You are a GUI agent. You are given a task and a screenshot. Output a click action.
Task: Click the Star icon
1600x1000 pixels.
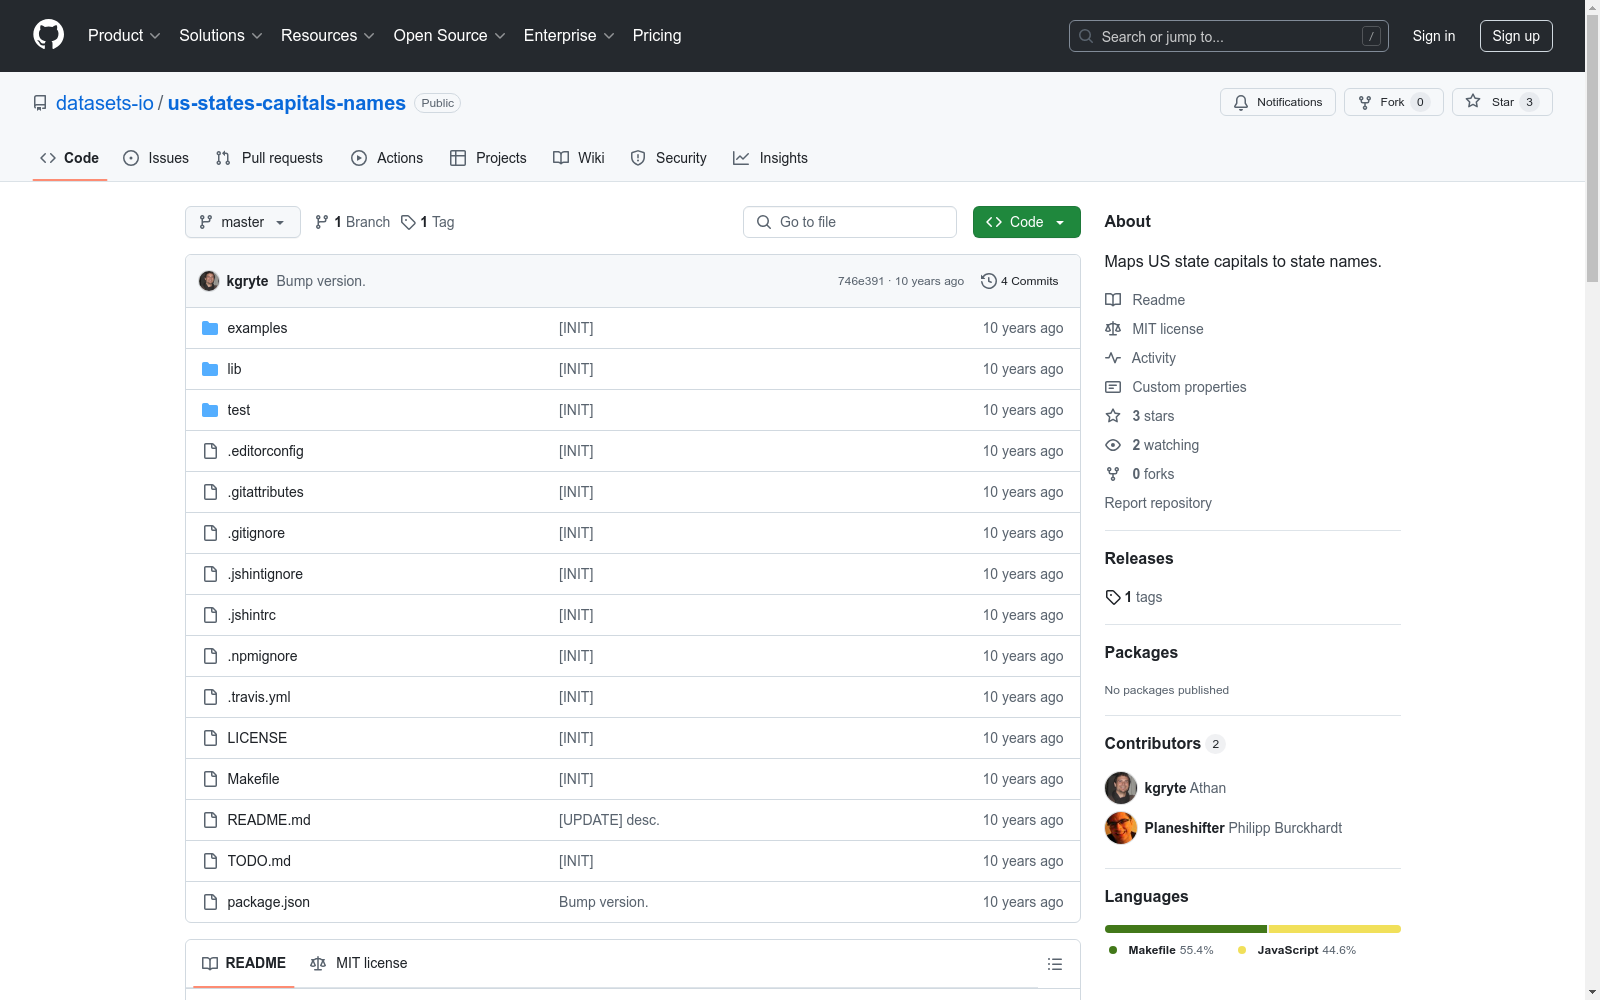(x=1473, y=101)
